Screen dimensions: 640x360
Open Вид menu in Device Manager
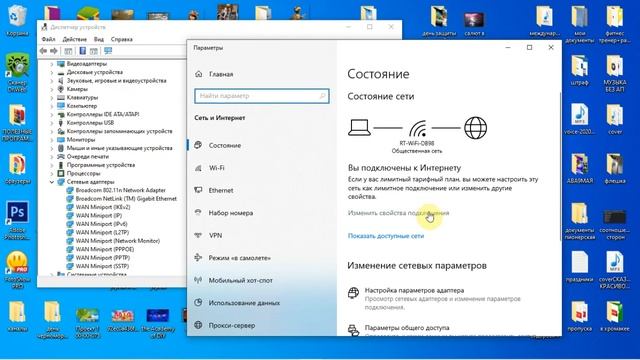pos(99,39)
